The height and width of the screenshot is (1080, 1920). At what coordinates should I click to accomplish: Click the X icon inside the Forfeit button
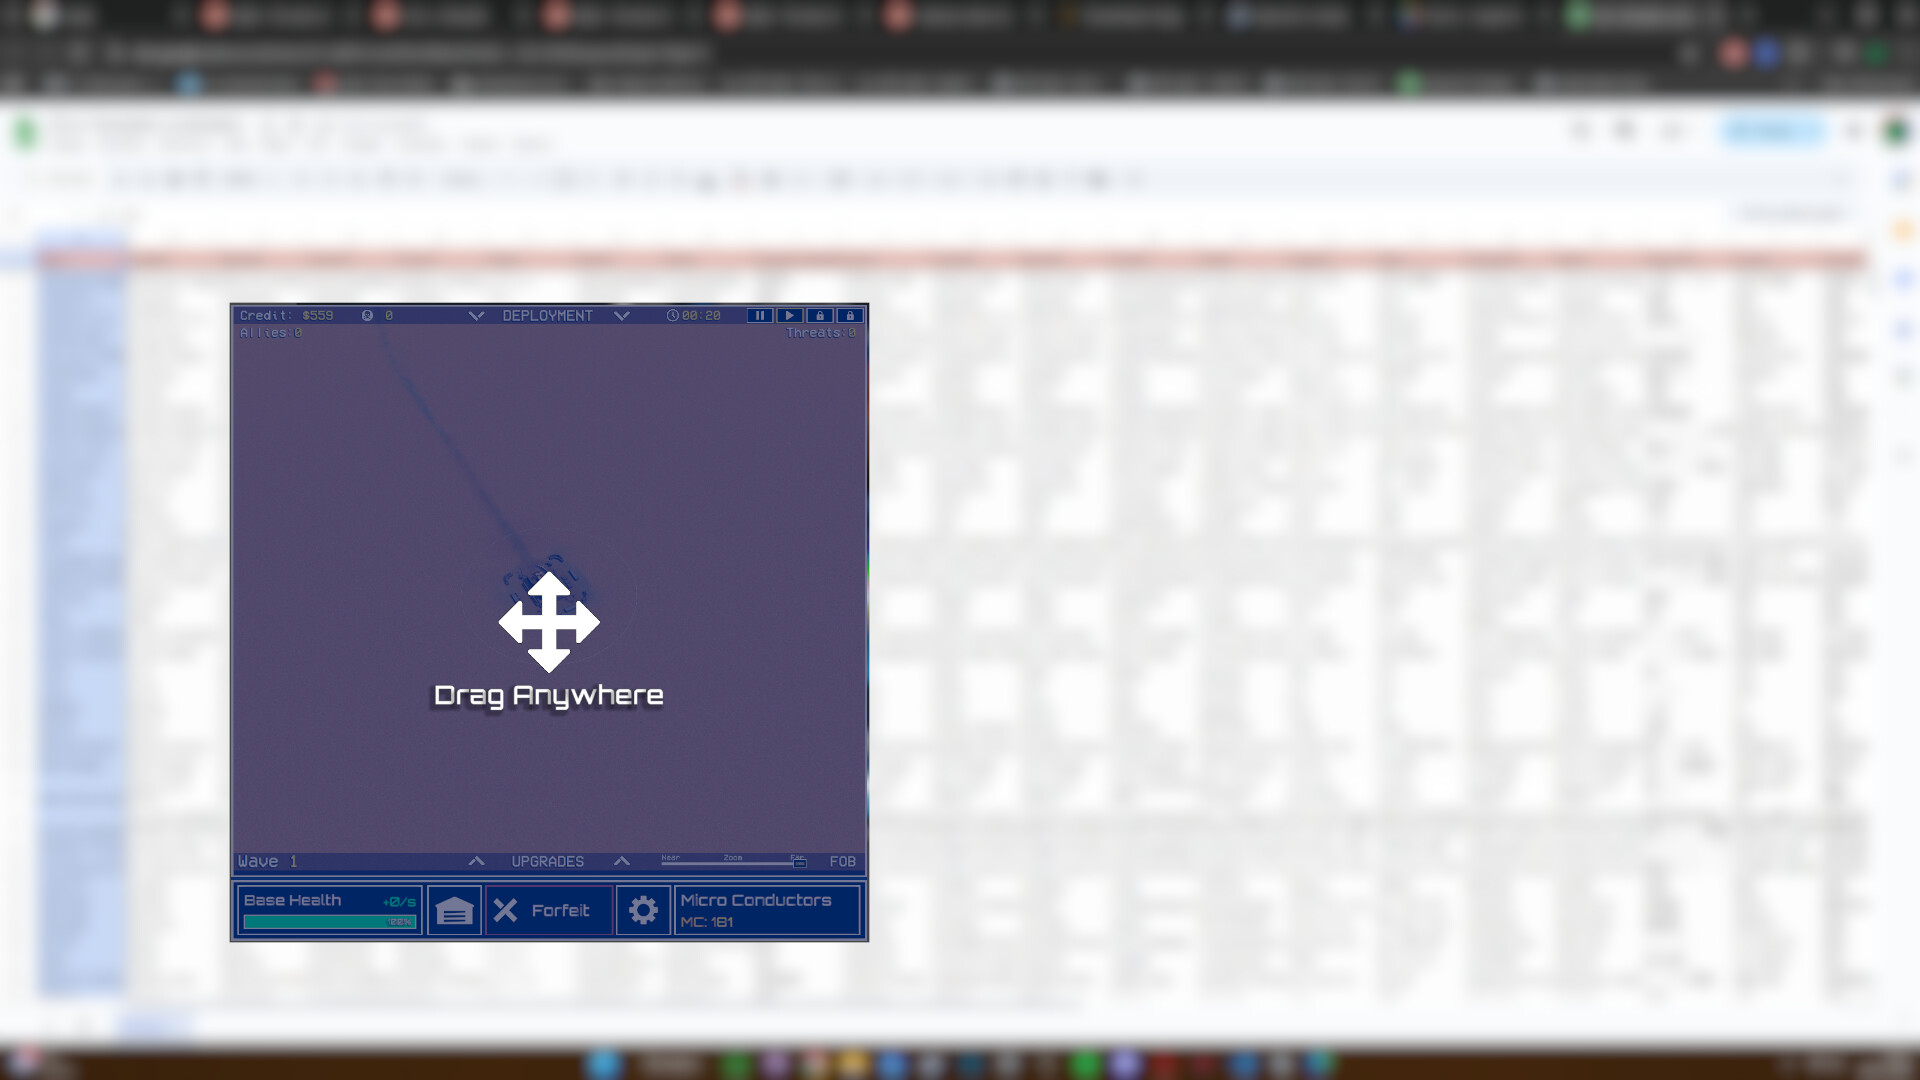(505, 910)
